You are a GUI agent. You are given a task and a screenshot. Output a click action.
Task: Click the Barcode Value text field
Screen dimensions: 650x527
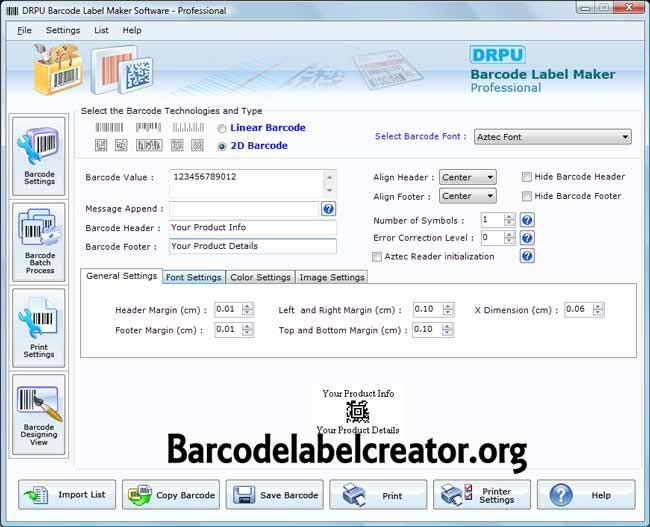click(x=246, y=183)
